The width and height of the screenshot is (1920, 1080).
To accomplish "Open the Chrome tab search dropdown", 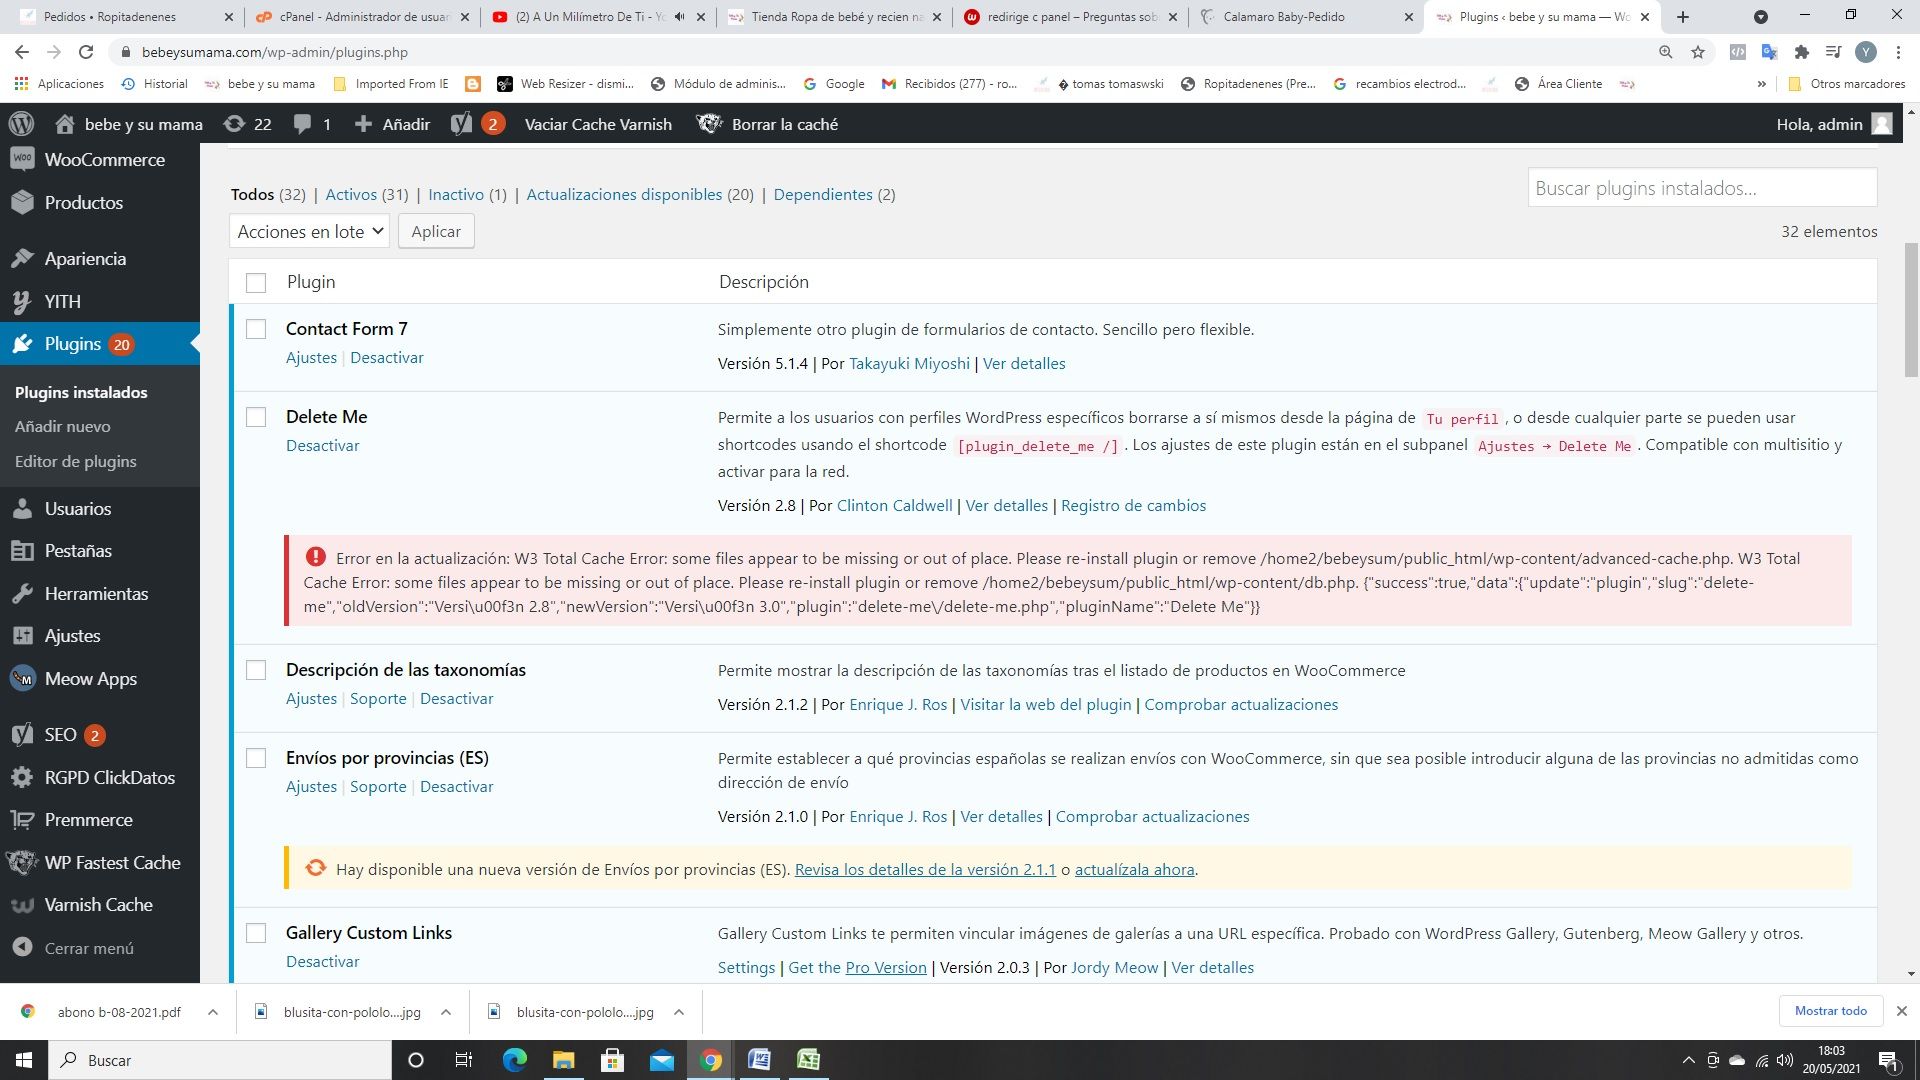I will click(x=1761, y=17).
